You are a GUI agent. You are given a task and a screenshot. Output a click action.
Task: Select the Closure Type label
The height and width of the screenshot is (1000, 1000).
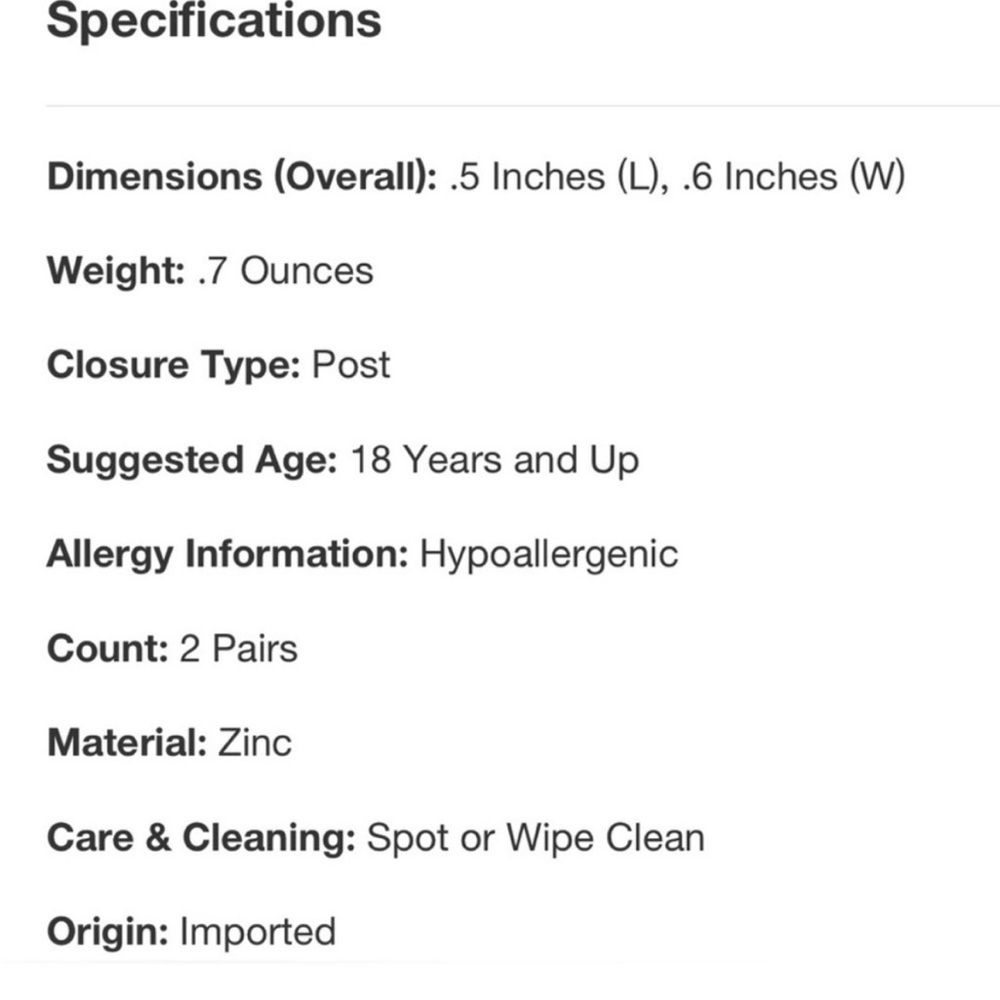click(x=173, y=366)
